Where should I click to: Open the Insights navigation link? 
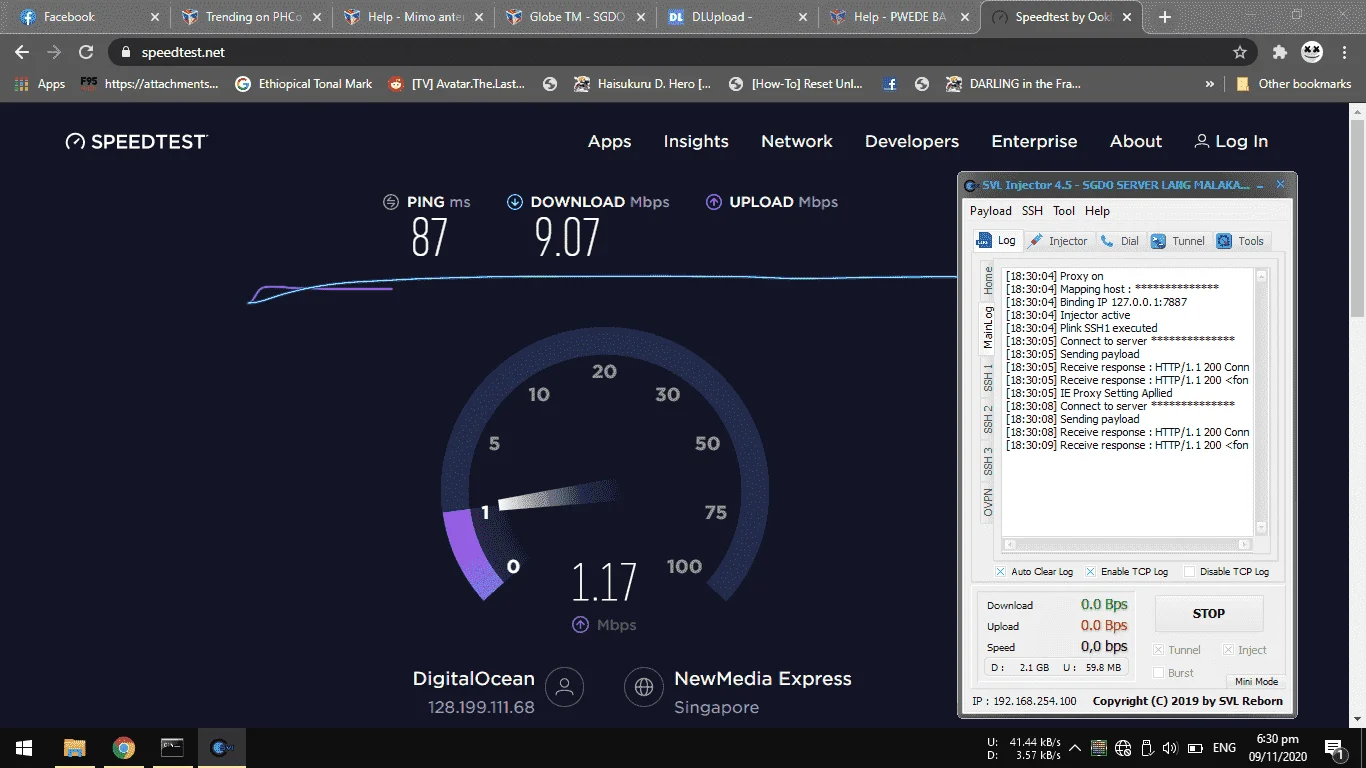(x=696, y=142)
